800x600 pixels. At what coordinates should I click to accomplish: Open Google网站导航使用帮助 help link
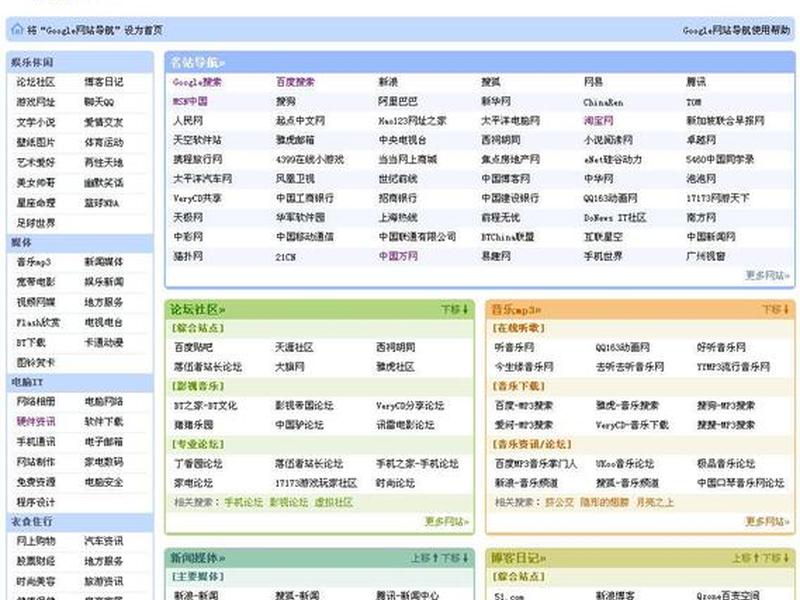pyautogui.click(x=736, y=30)
